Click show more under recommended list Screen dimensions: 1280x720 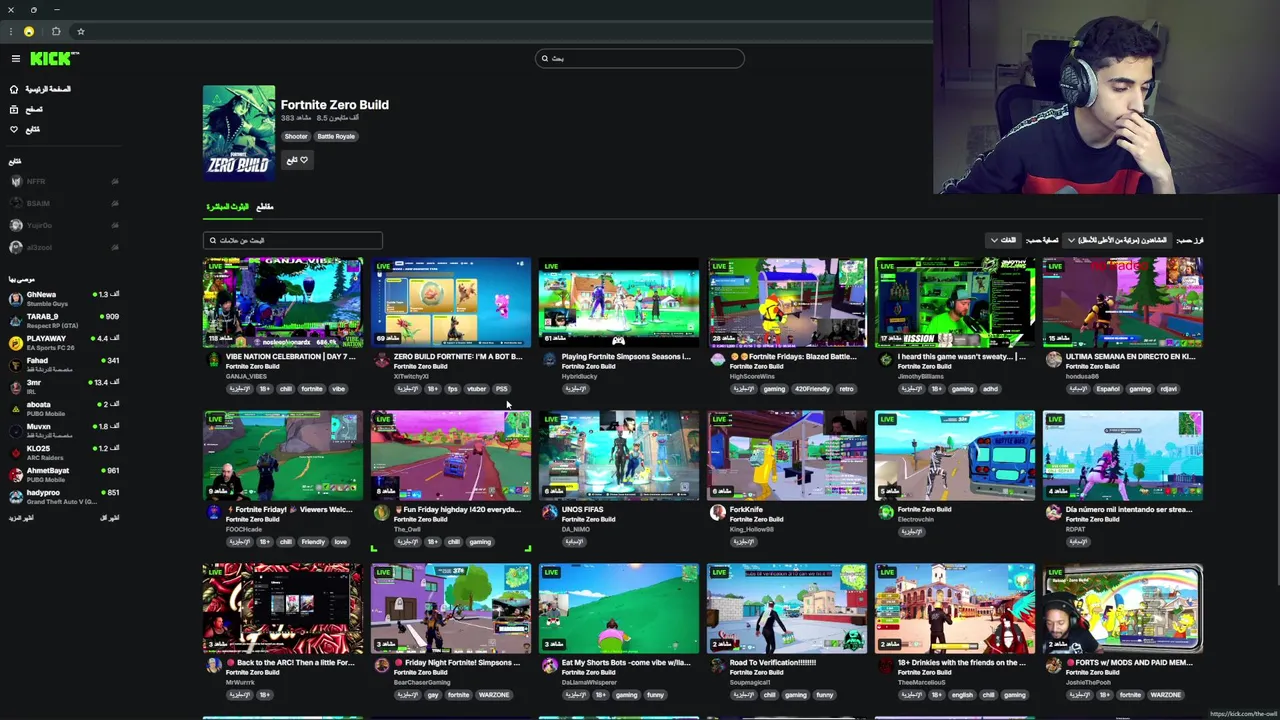pos(21,517)
